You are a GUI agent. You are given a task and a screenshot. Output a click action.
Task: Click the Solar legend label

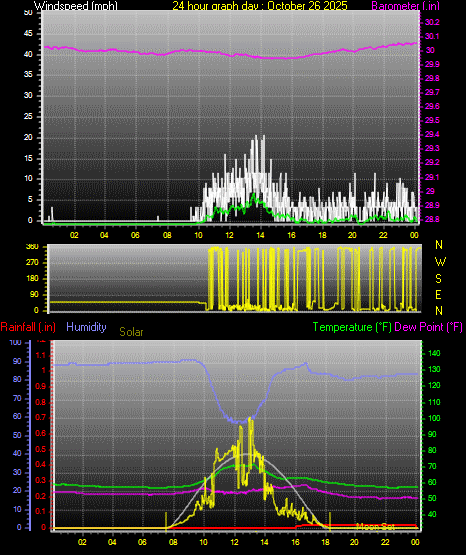131,332
